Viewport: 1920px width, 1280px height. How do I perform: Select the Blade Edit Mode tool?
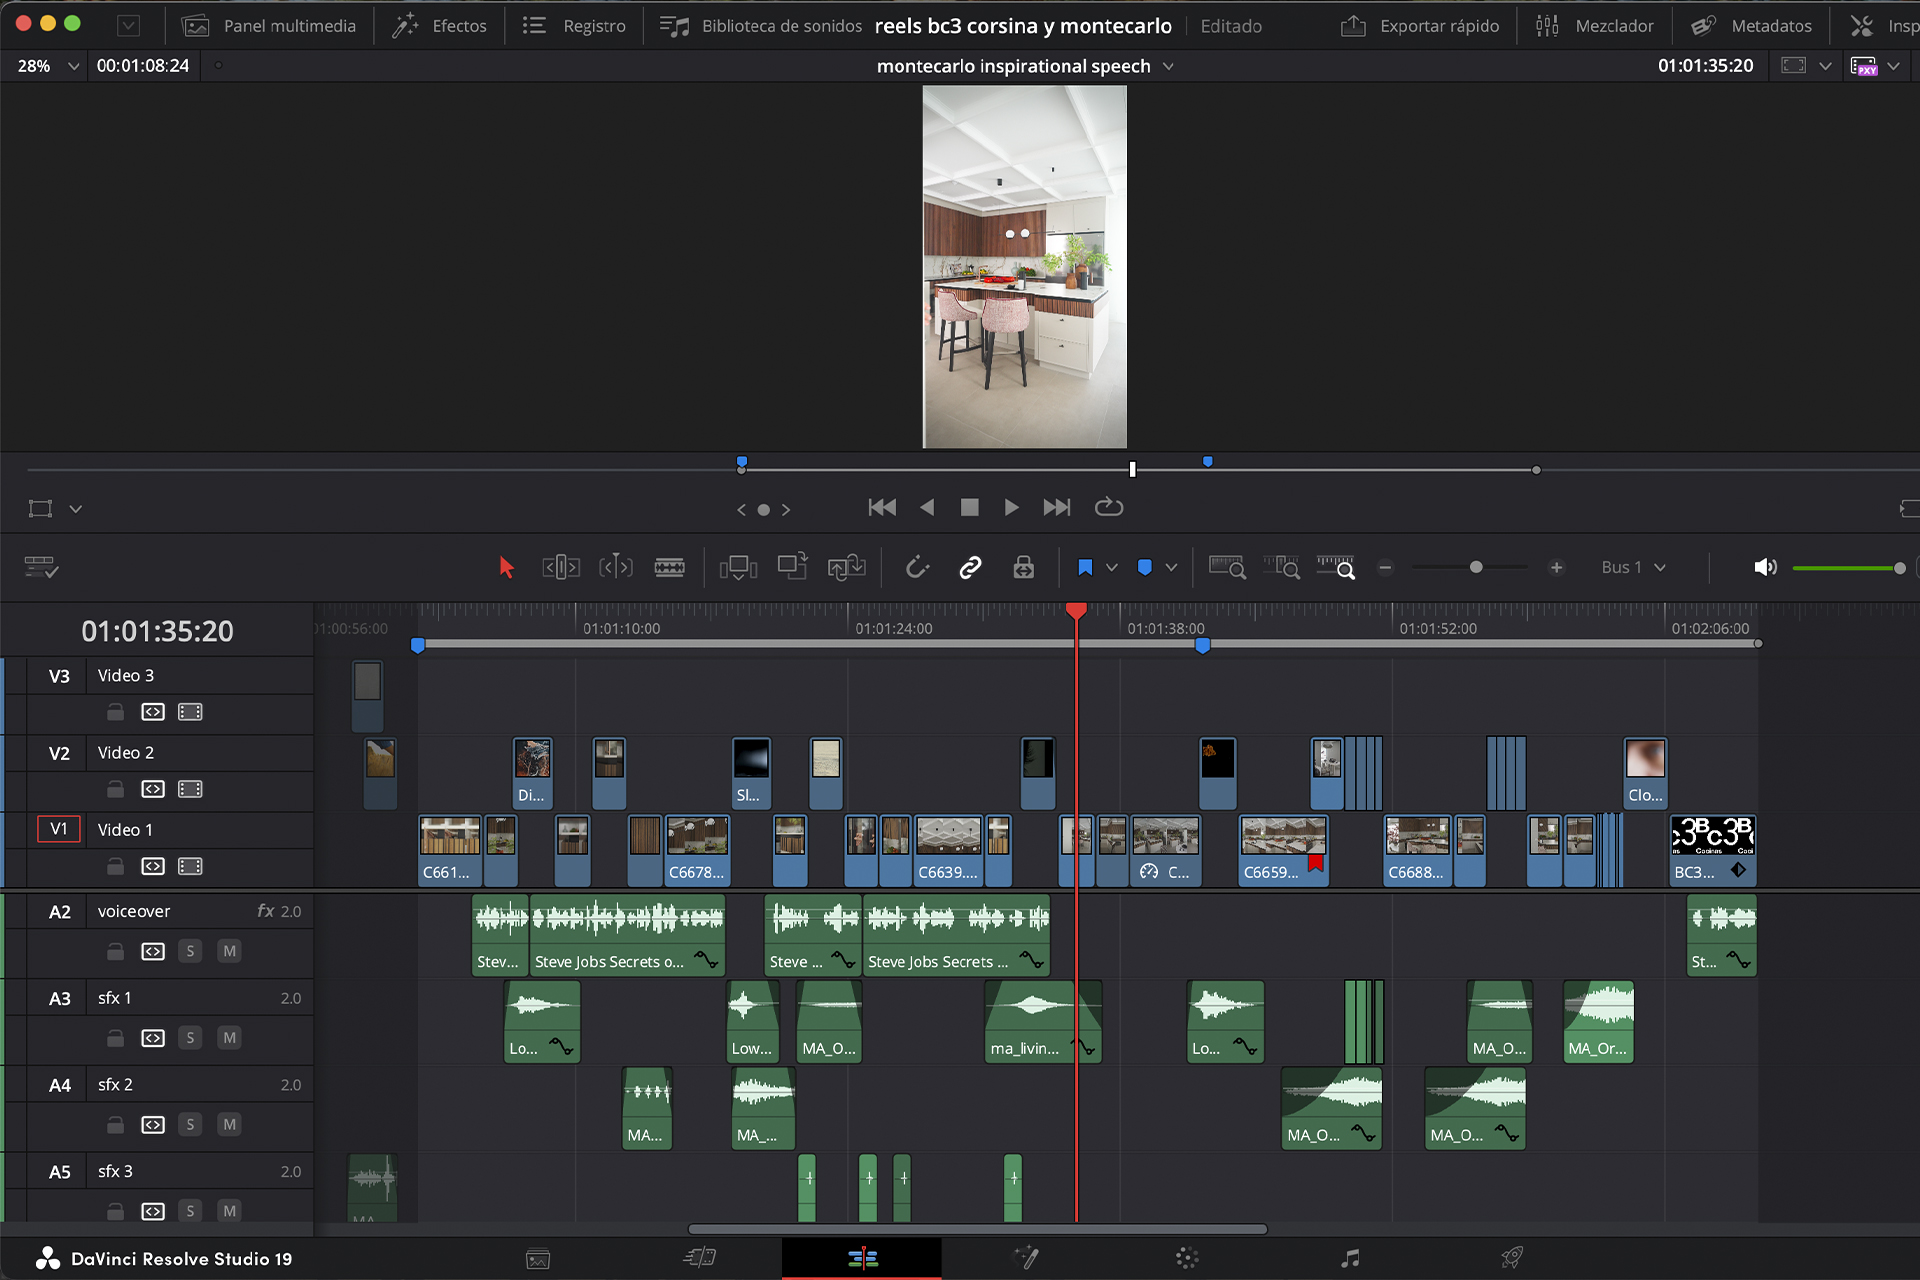click(x=669, y=568)
